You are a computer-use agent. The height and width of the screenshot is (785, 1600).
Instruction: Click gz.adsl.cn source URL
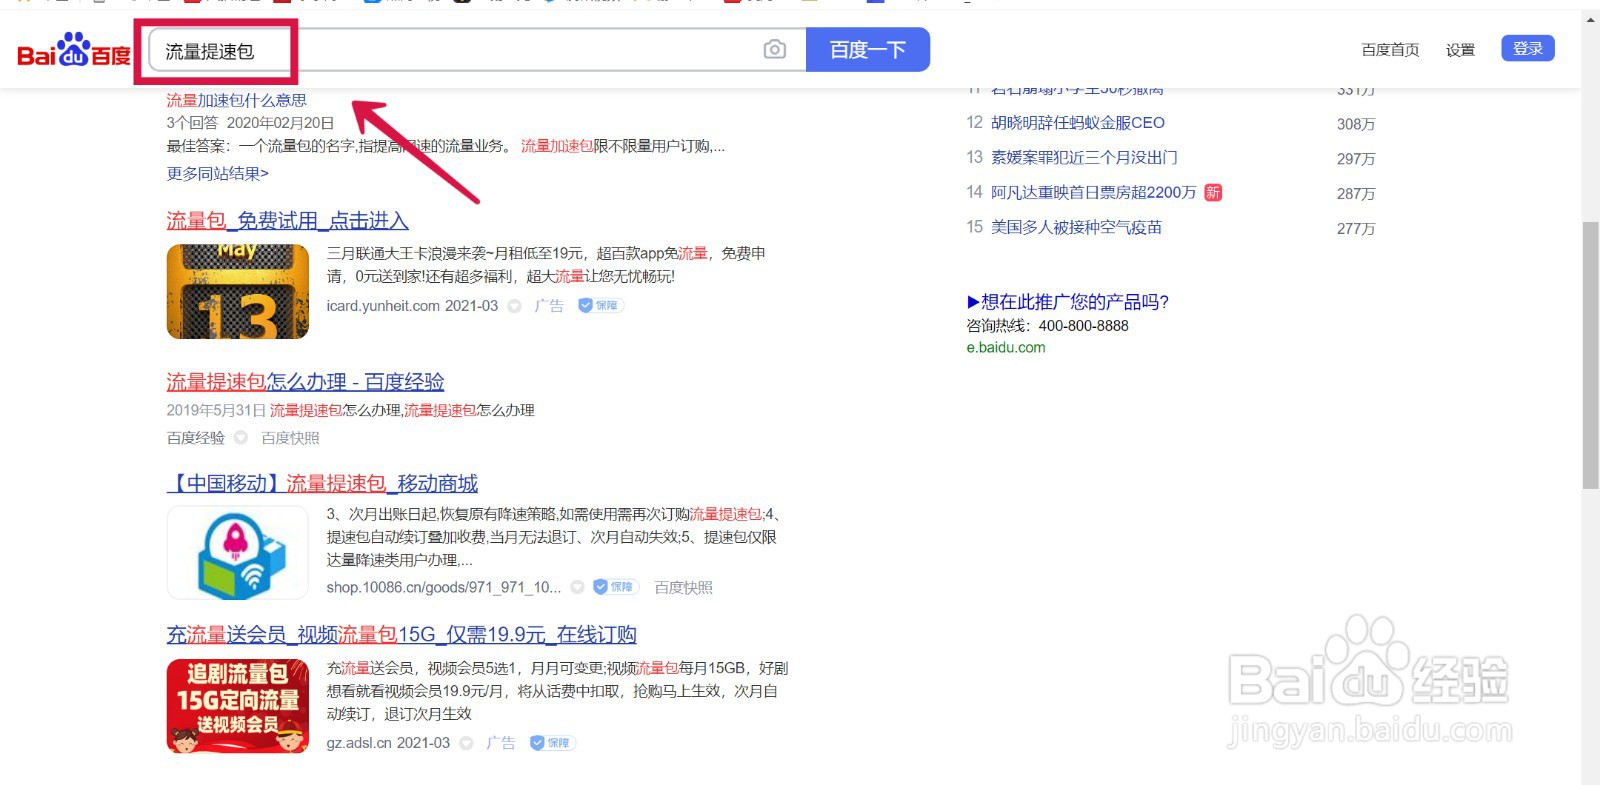coord(359,743)
